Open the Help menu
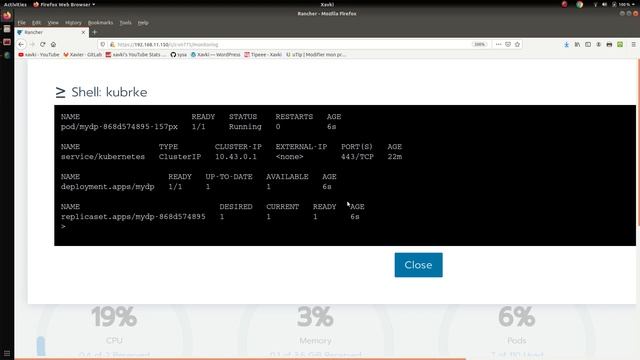The width and height of the screenshot is (640, 360). pyautogui.click(x=143, y=22)
